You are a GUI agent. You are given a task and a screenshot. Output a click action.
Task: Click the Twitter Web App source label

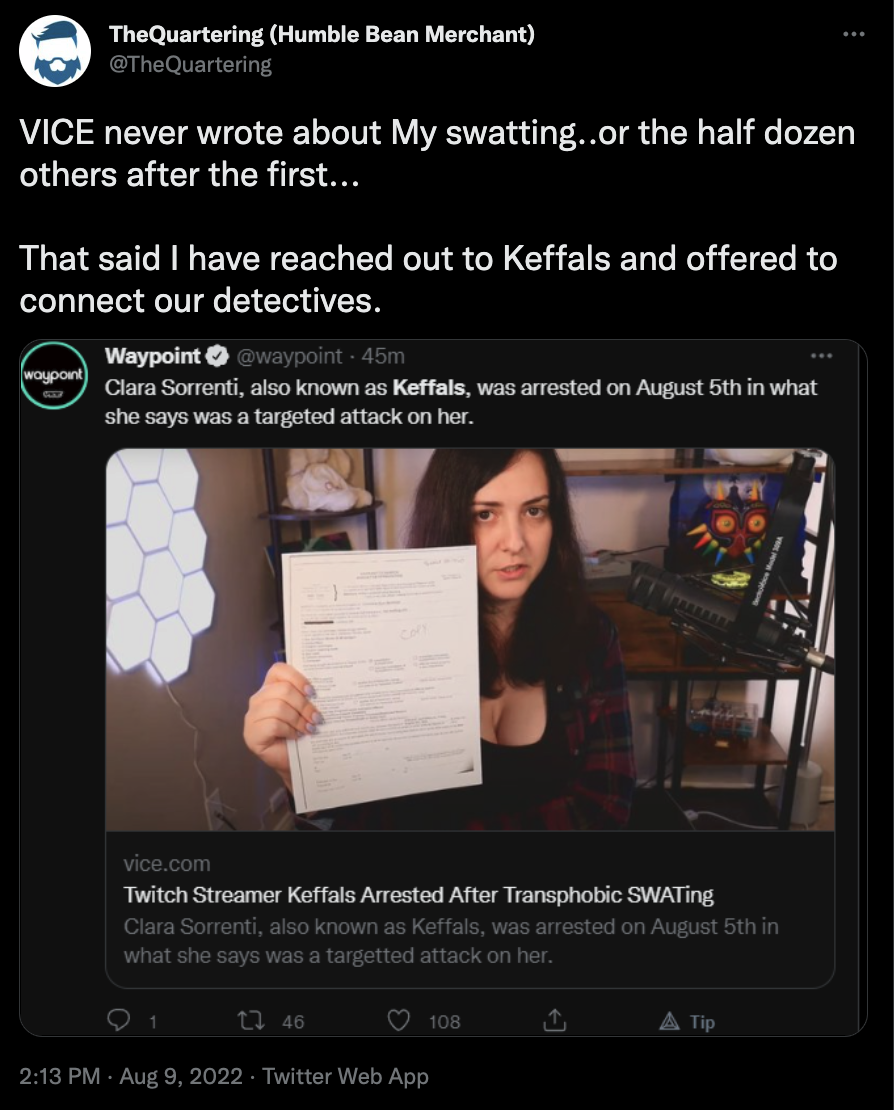(345, 1076)
